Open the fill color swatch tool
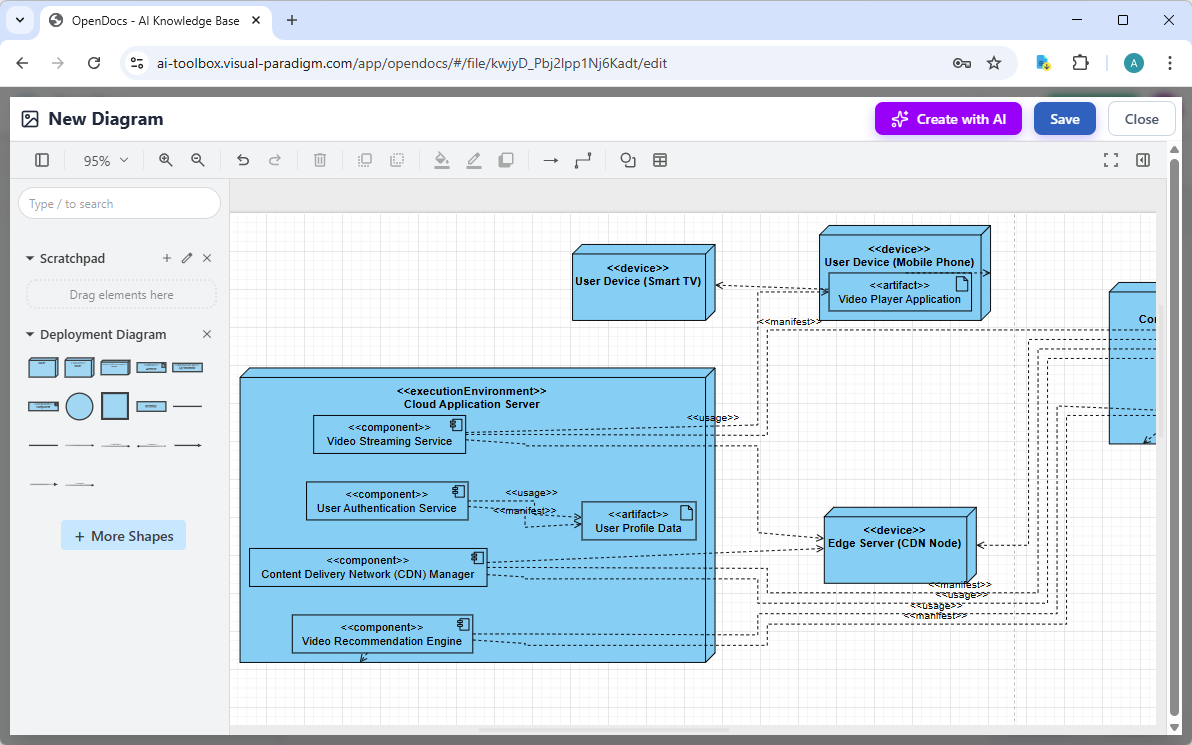The image size is (1192, 745). click(x=442, y=160)
